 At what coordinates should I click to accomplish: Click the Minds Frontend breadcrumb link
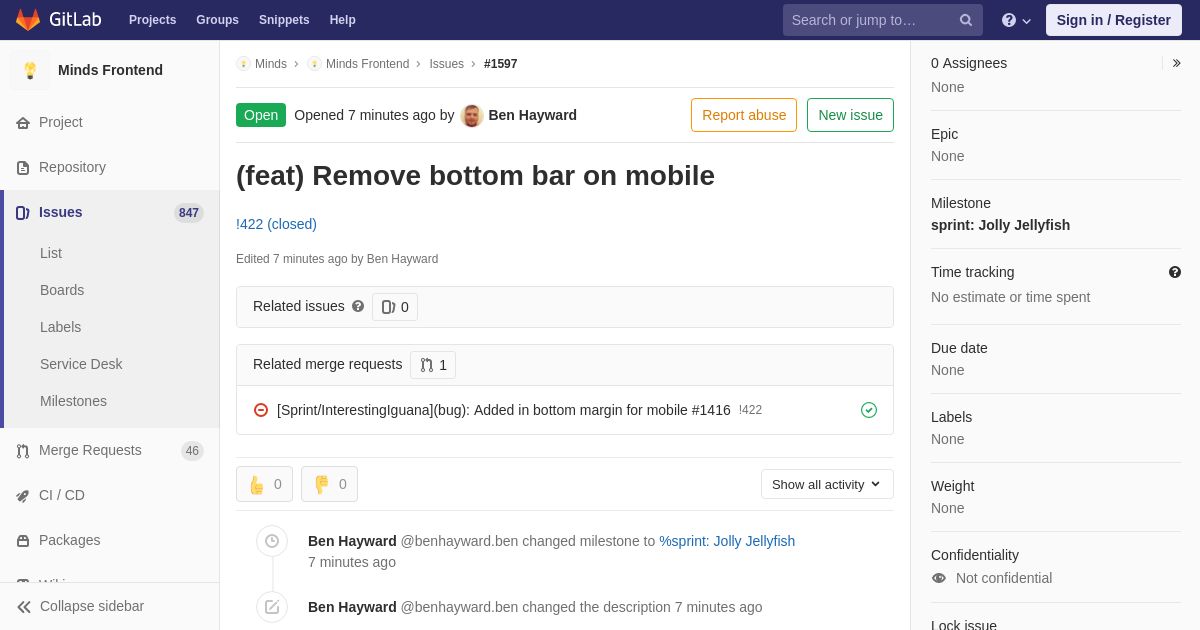(x=367, y=64)
